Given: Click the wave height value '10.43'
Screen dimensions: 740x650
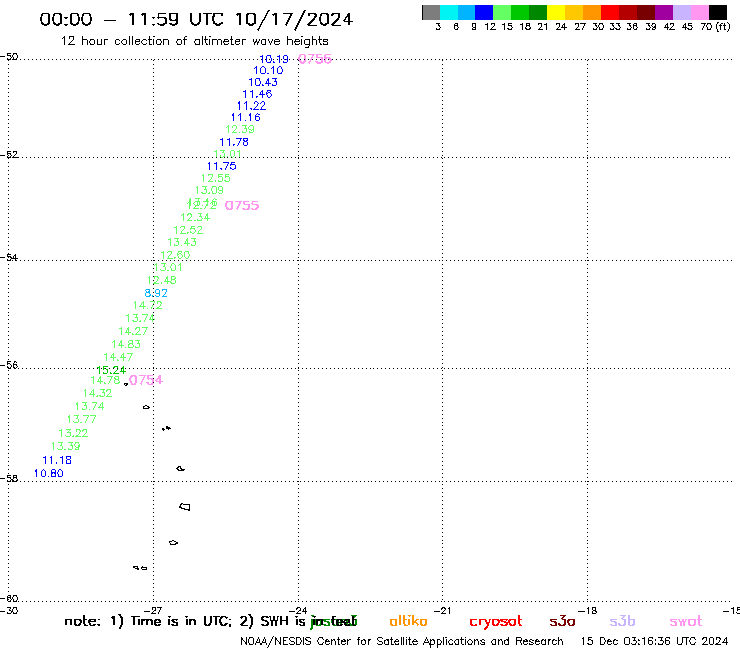Looking at the screenshot, I should (263, 82).
